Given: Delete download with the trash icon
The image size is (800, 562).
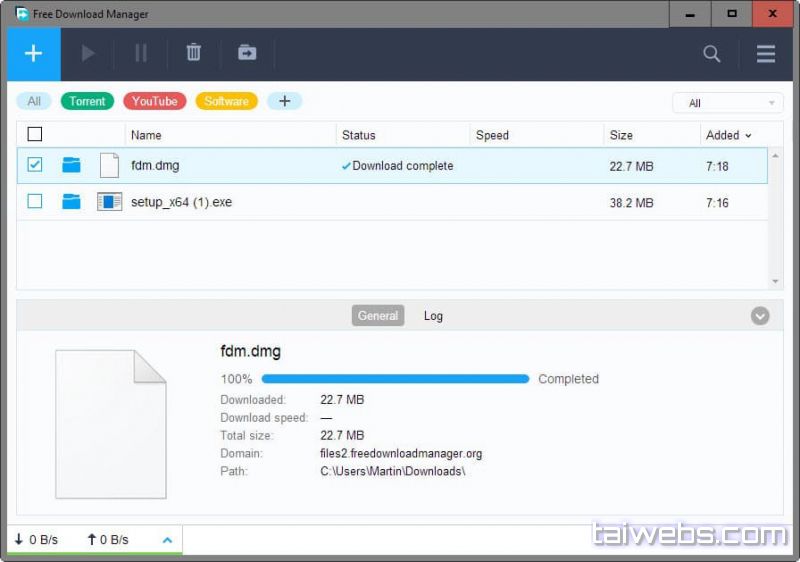Looking at the screenshot, I should click(194, 54).
